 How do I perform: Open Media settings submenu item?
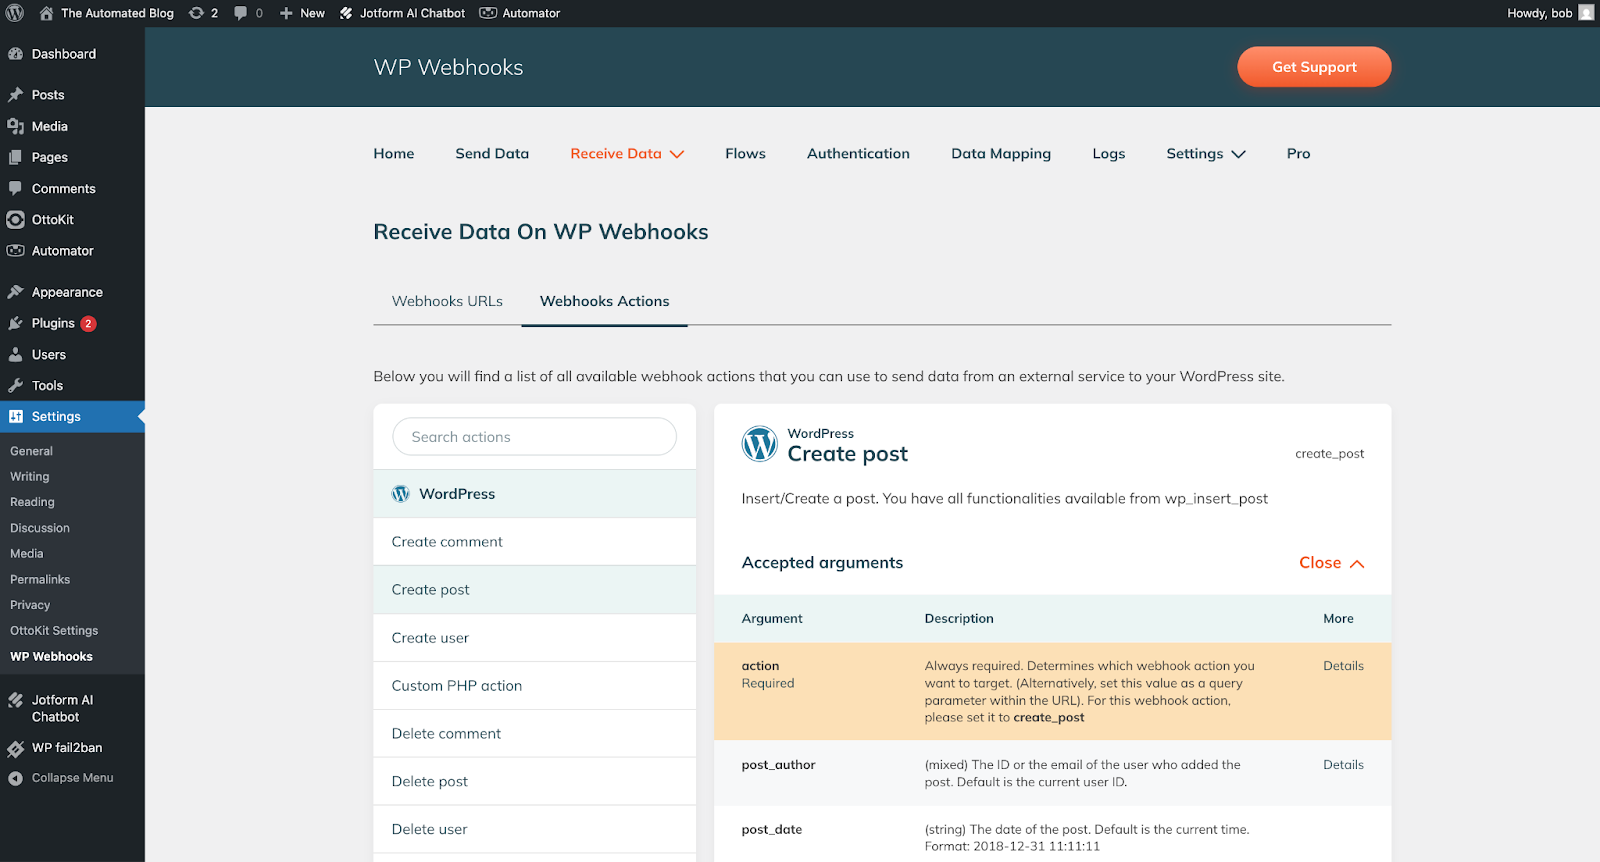tap(27, 554)
